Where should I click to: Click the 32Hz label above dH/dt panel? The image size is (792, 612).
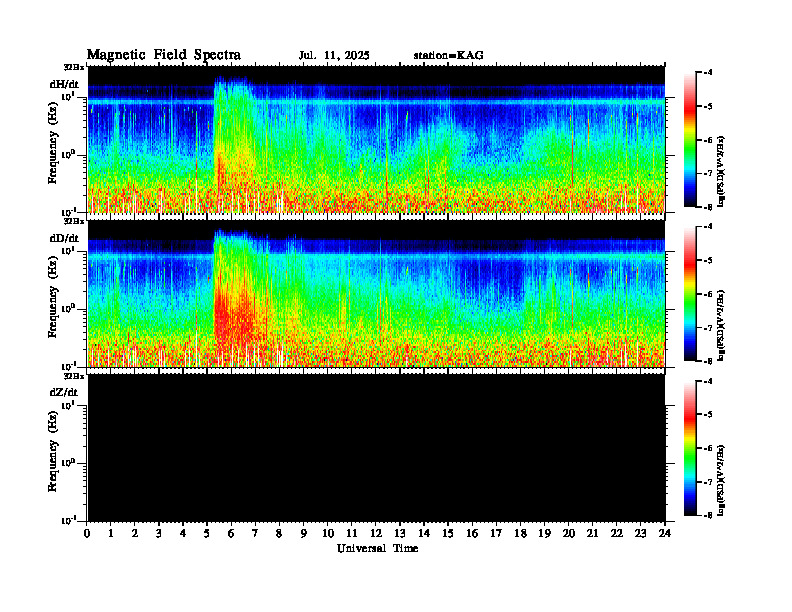tap(74, 67)
